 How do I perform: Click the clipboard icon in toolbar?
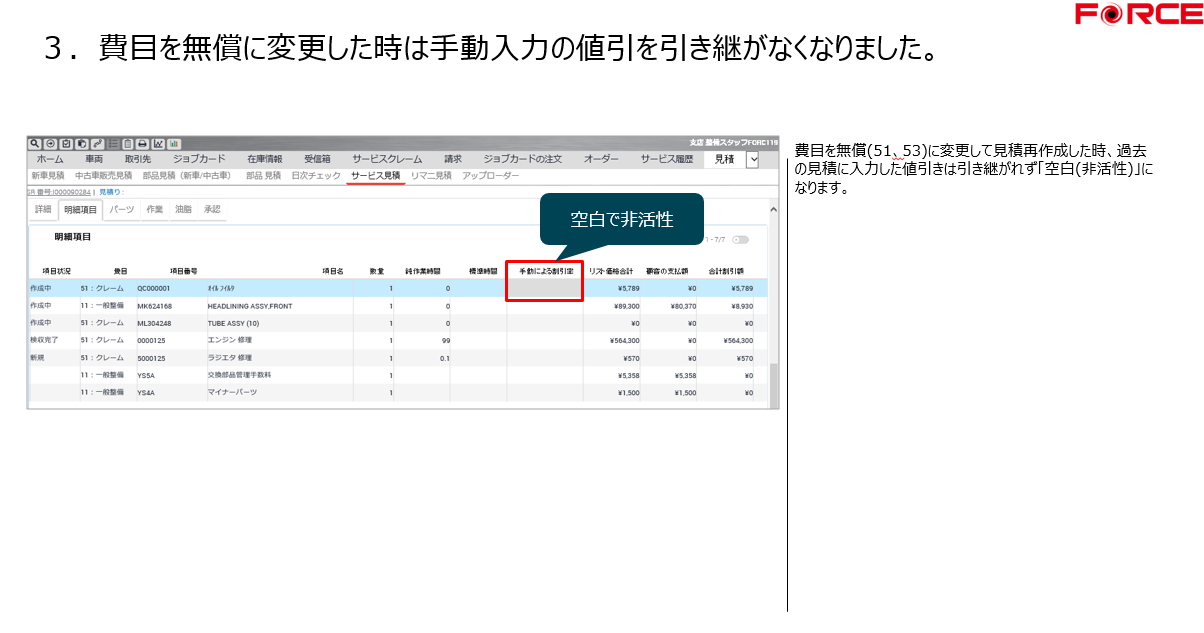(128, 144)
